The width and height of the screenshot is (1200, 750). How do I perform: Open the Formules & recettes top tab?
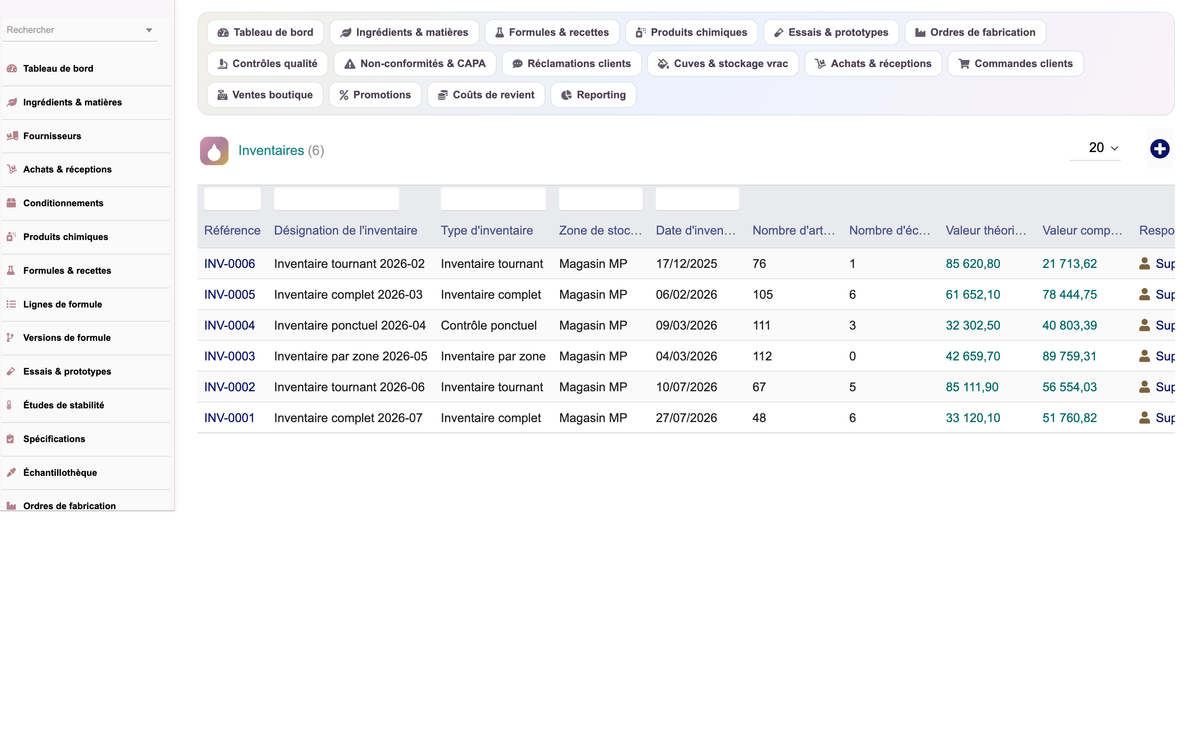pos(552,32)
